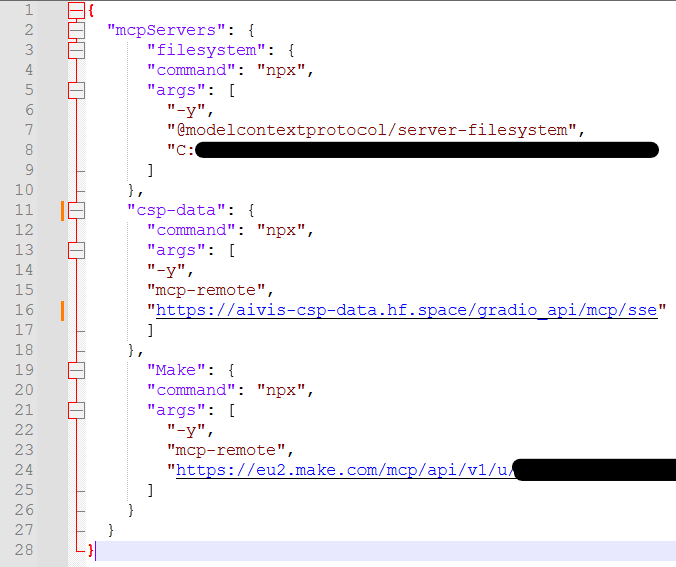Click closing bracket on line 9

pos(150,171)
